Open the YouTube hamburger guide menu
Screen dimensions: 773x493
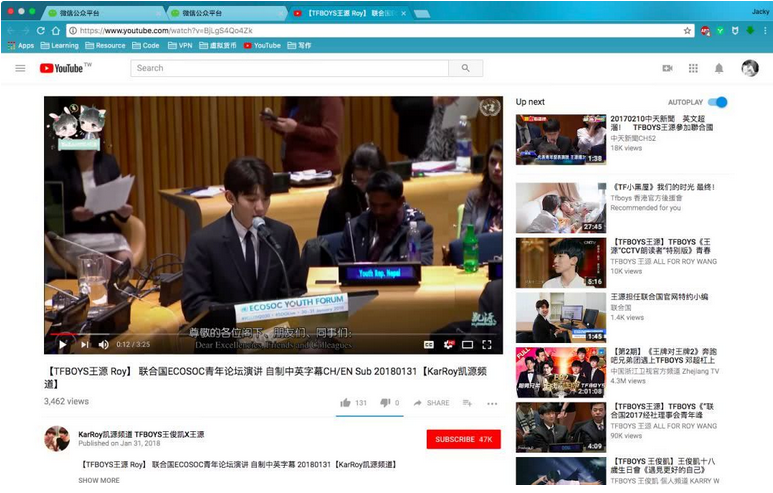pos(20,68)
